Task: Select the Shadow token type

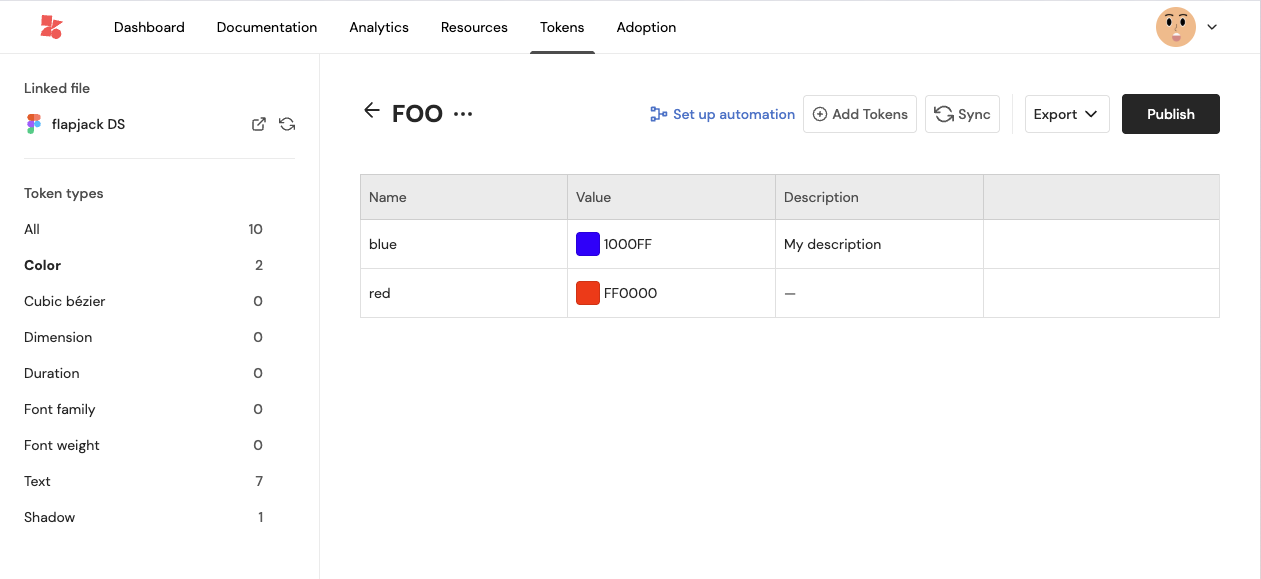Action: [x=50, y=517]
